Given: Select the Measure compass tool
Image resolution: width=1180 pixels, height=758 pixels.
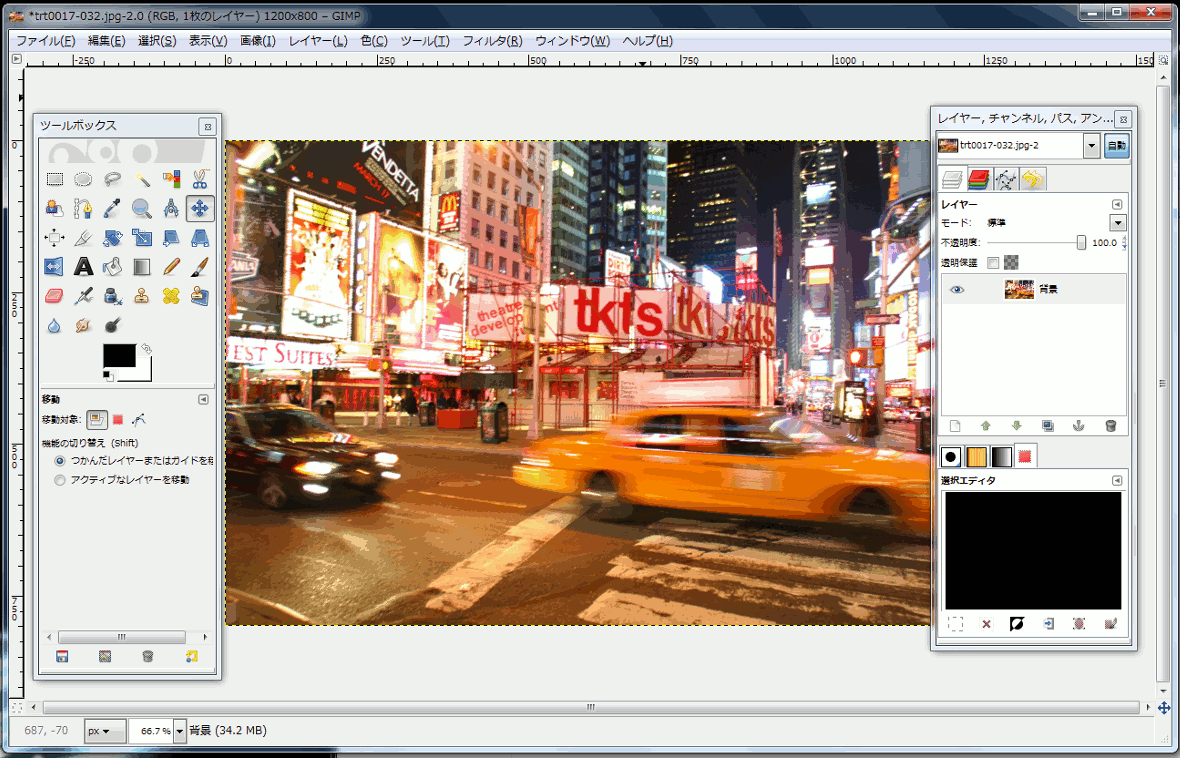Looking at the screenshot, I should tap(171, 209).
